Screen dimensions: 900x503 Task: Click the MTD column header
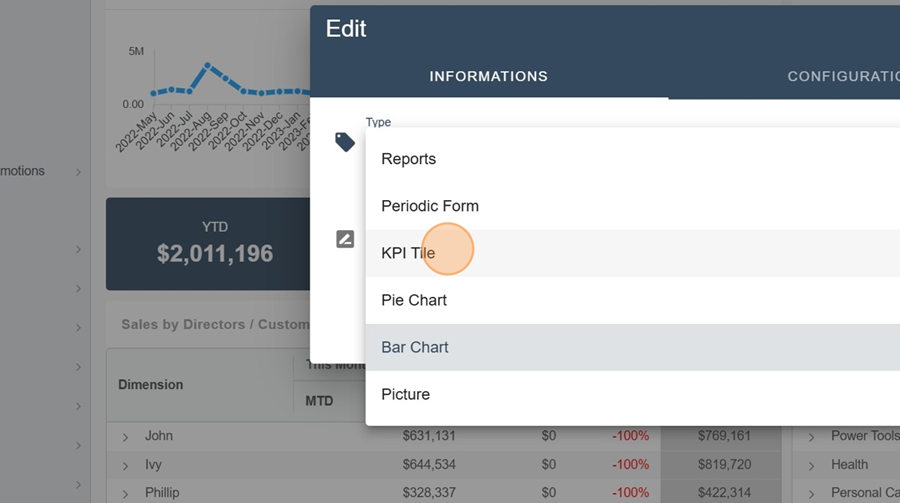(320, 401)
